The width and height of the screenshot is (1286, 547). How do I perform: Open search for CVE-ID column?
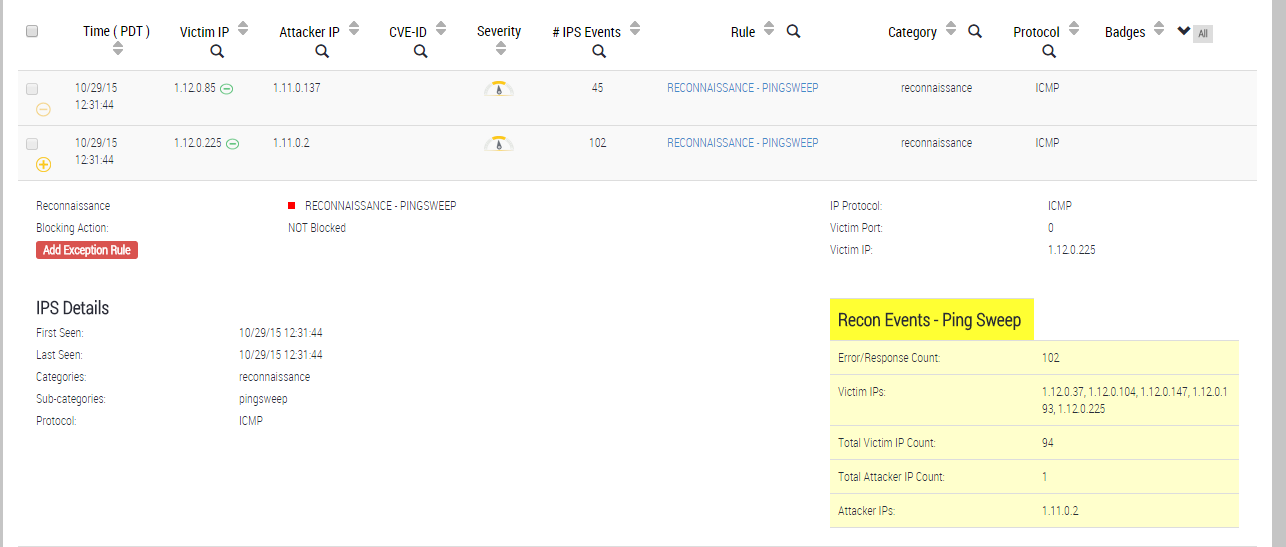[x=420, y=52]
